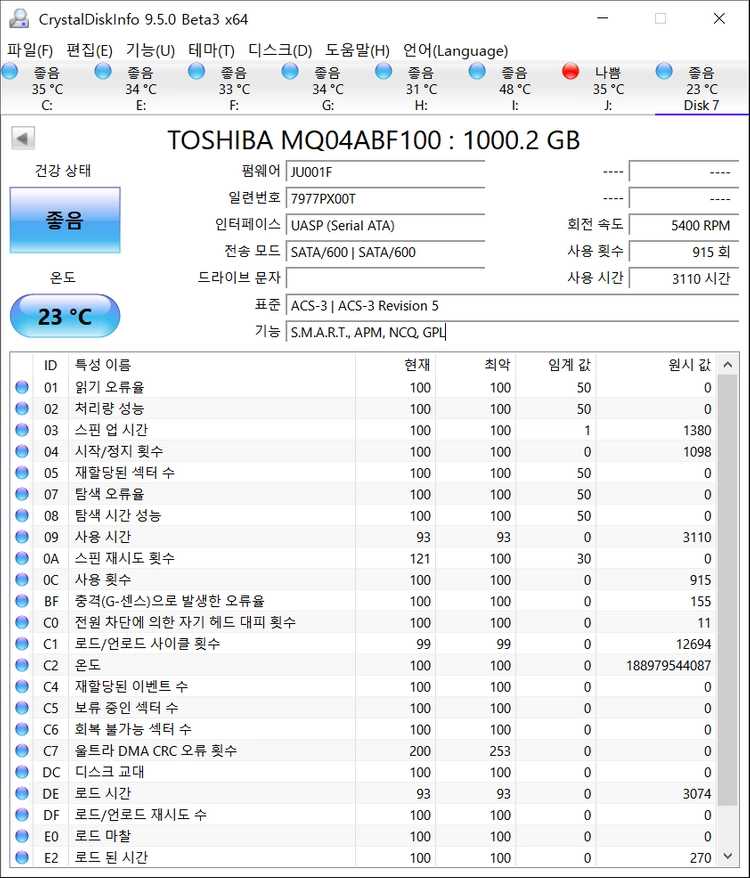Image resolution: width=750 pixels, height=878 pixels.
Task: Select the 전원 차단에 의한 자기 헤드 대피 횟수 row
Action: coord(364,623)
